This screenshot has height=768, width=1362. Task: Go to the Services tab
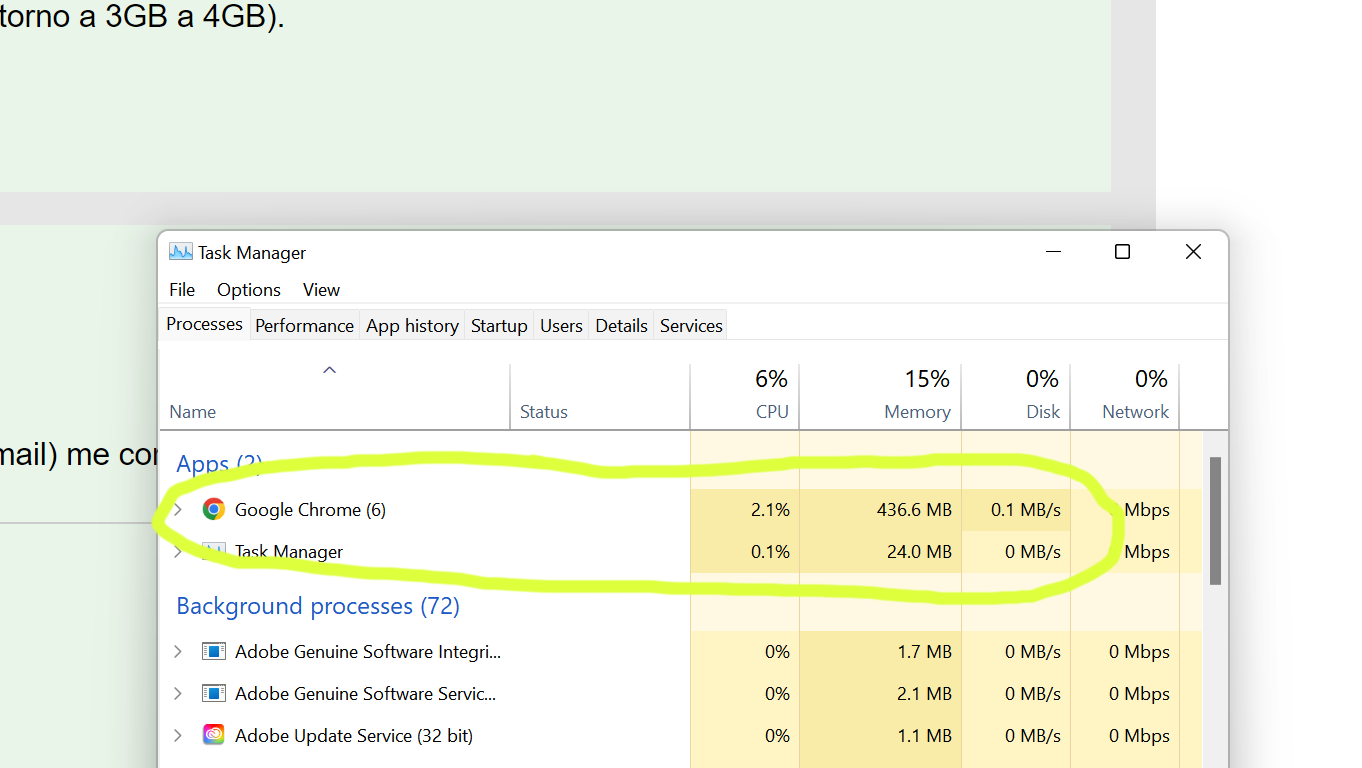coord(691,326)
